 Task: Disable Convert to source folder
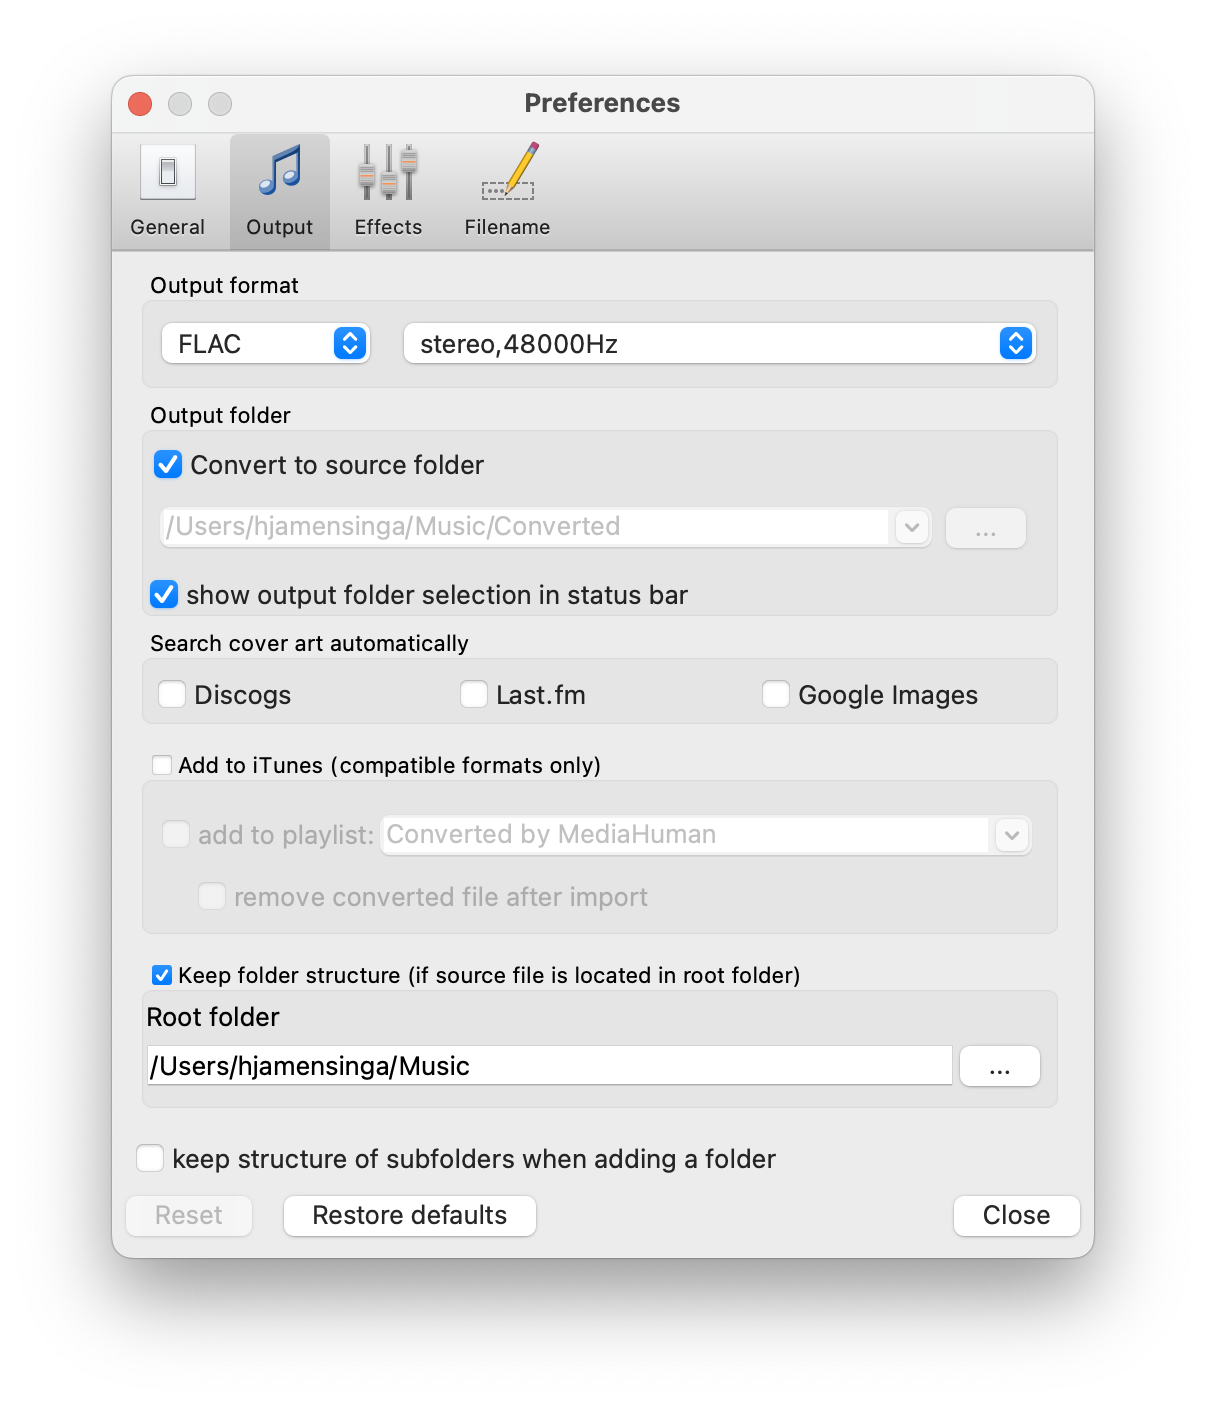pos(167,464)
